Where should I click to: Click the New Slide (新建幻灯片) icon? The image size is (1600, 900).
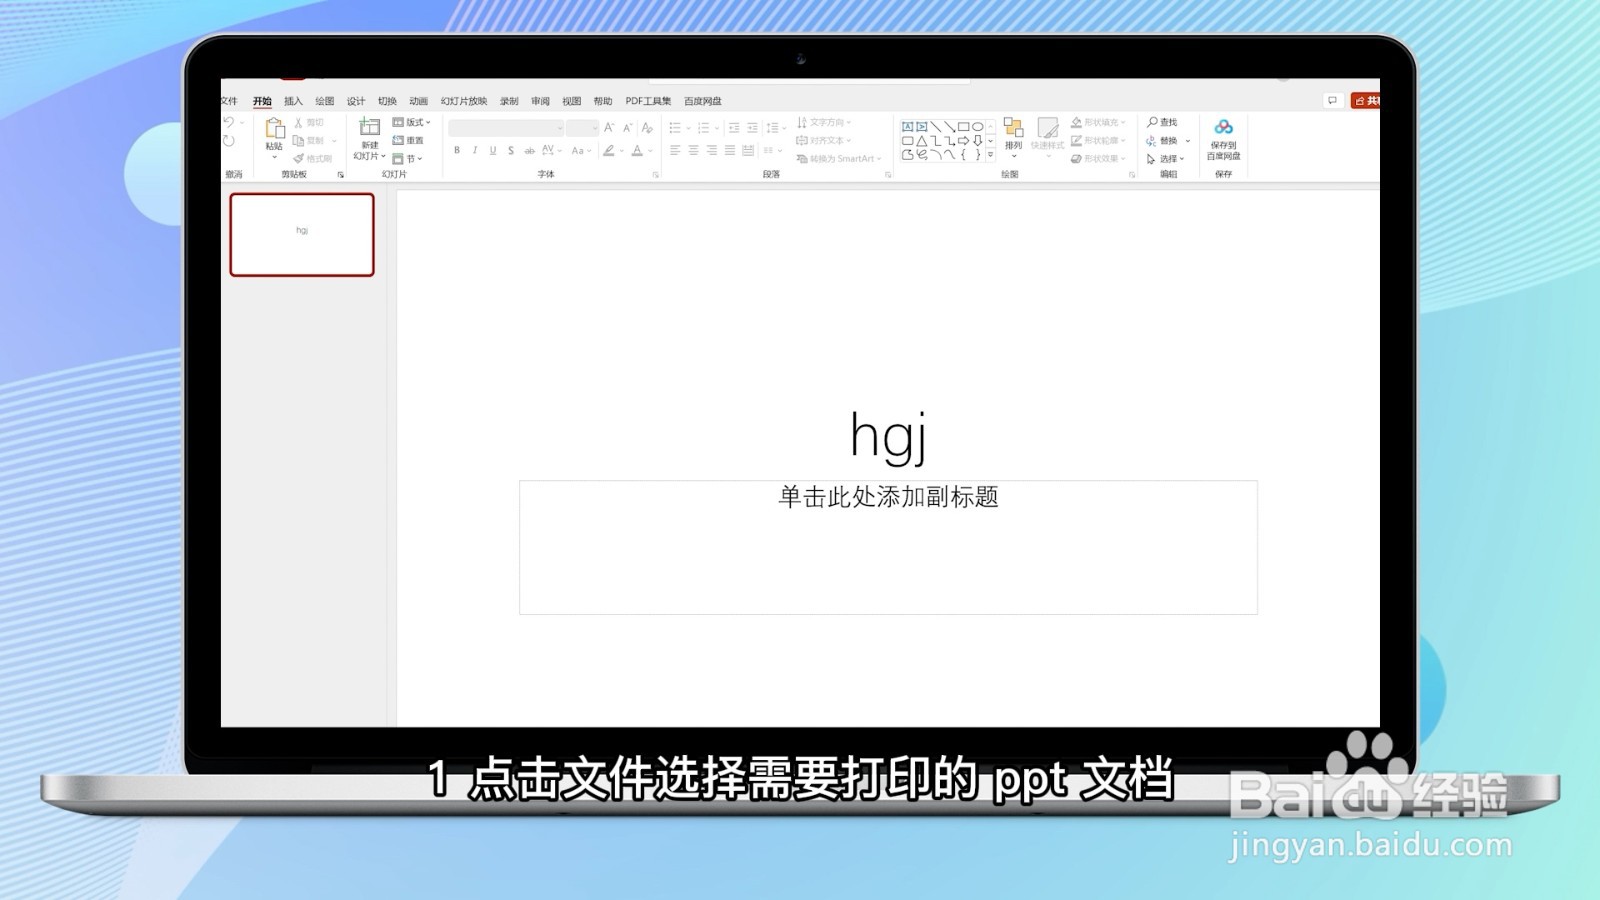coord(369,127)
